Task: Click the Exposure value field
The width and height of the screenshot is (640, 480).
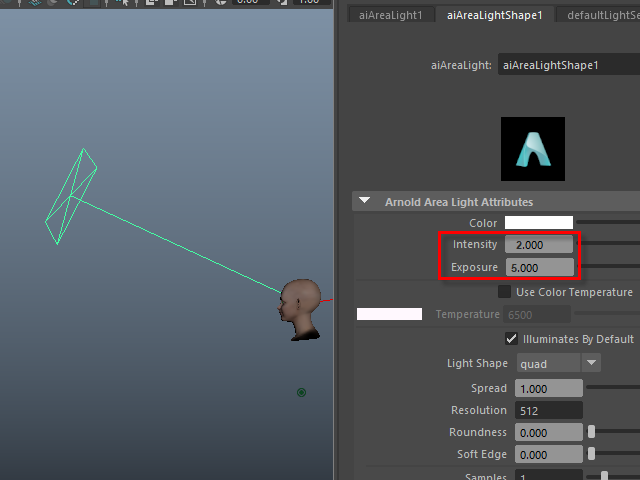Action: [539, 268]
